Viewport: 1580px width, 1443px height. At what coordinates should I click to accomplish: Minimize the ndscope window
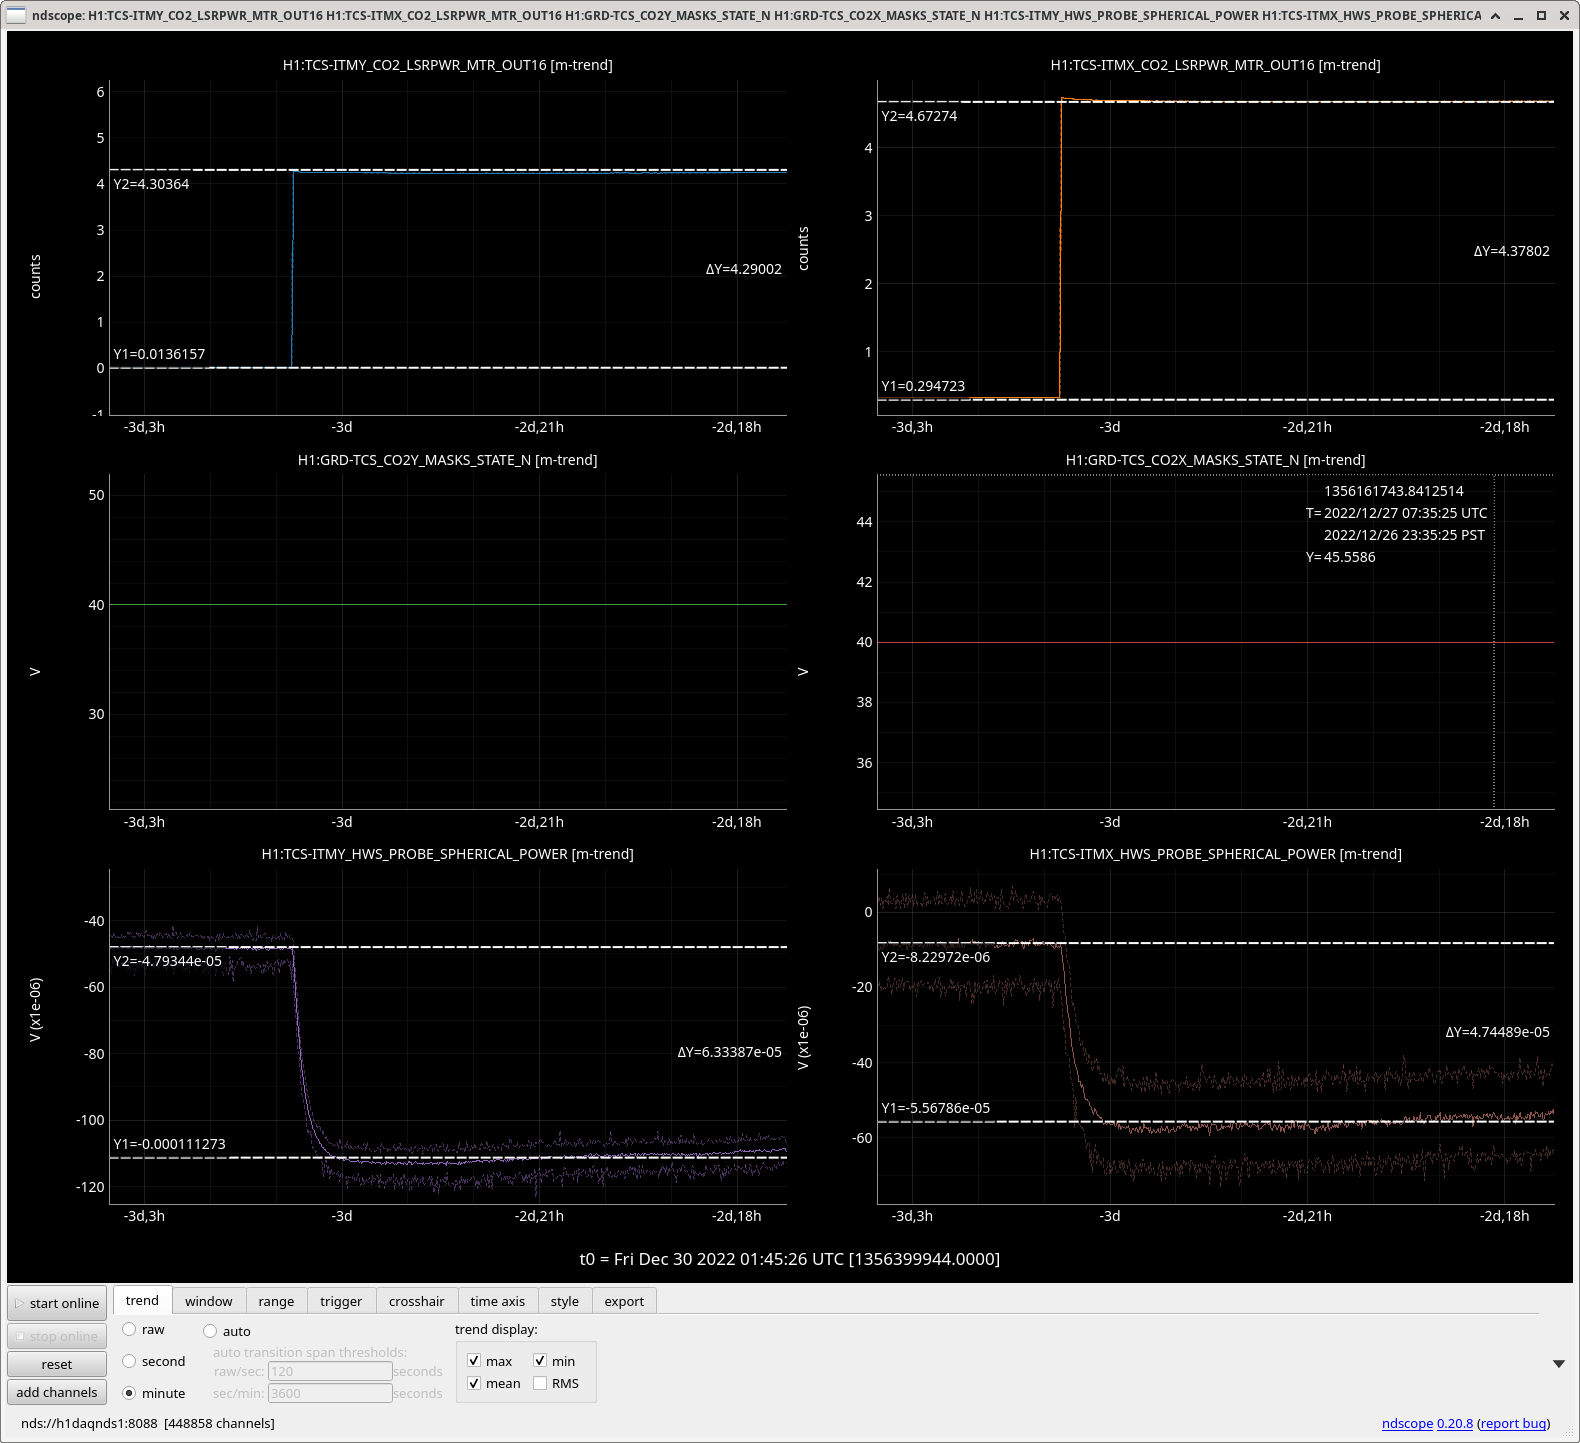tap(1518, 15)
